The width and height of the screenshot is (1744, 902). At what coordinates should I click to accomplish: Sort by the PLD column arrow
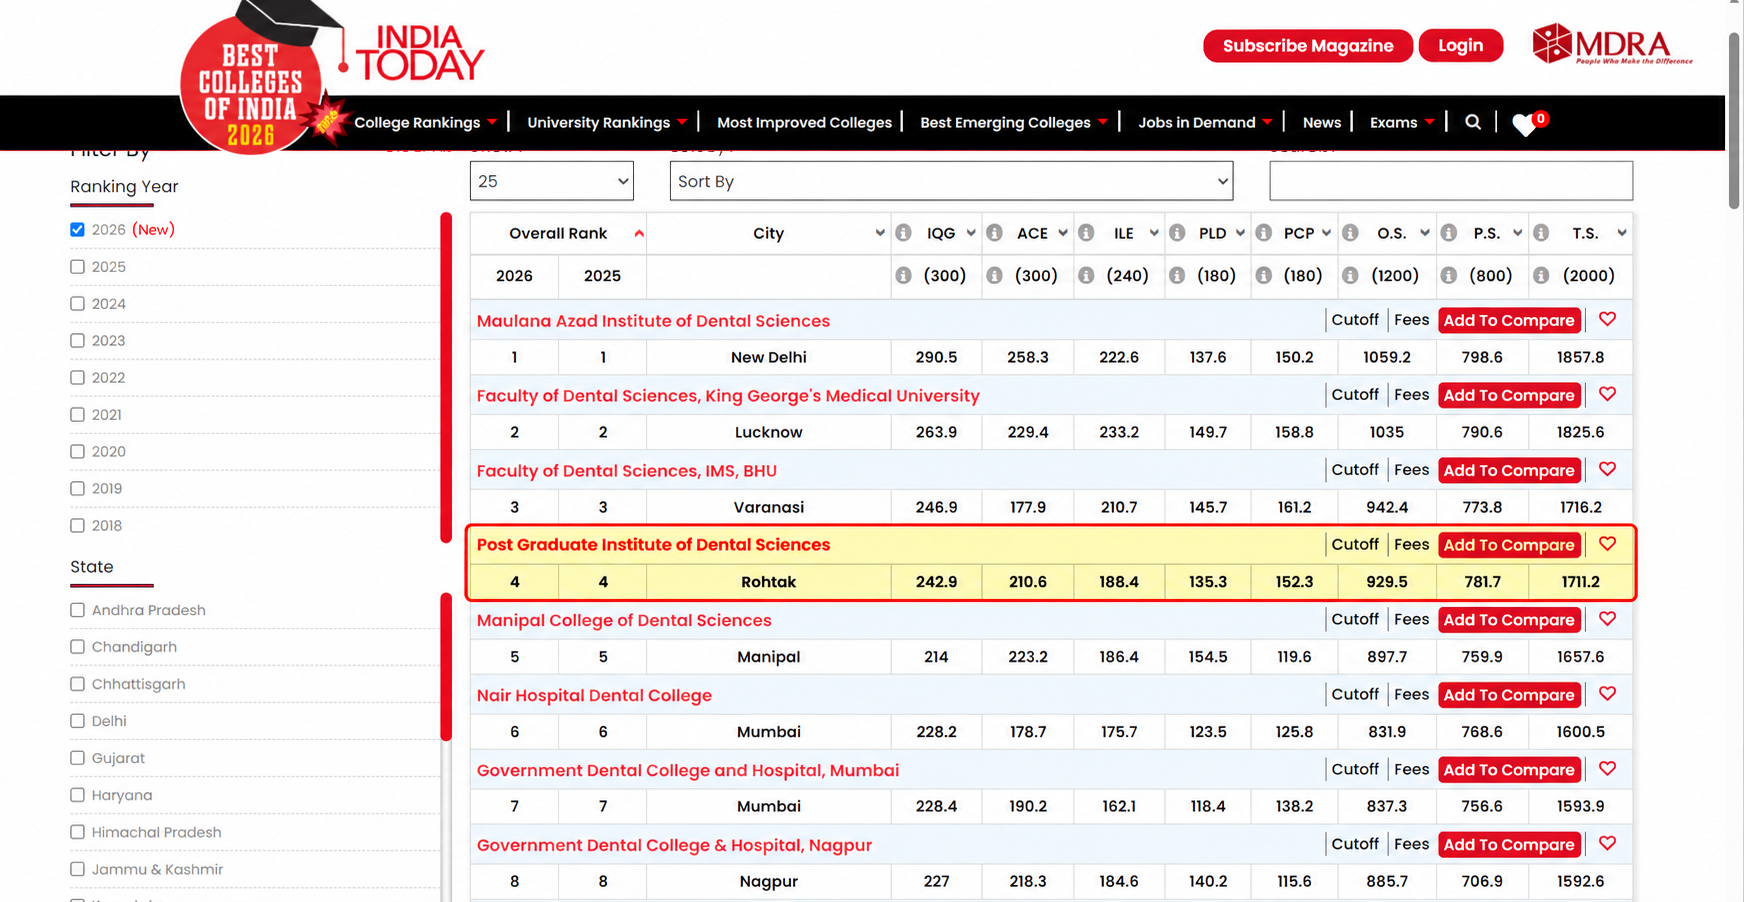[x=1240, y=233]
